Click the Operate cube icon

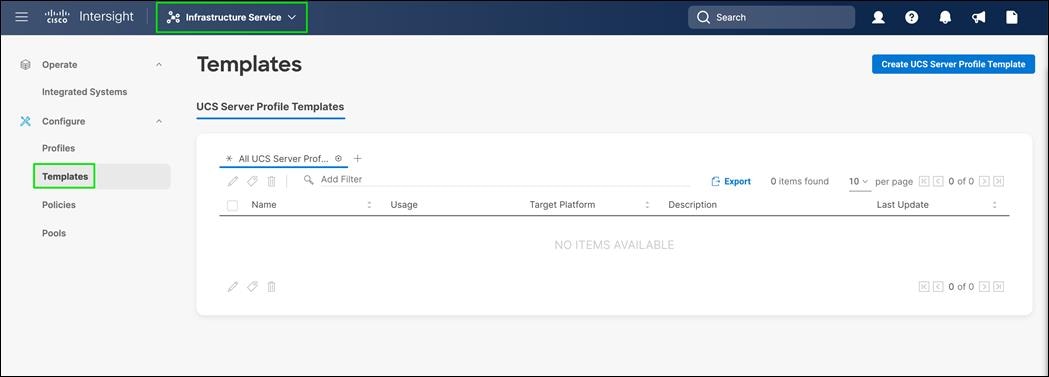tap(25, 65)
